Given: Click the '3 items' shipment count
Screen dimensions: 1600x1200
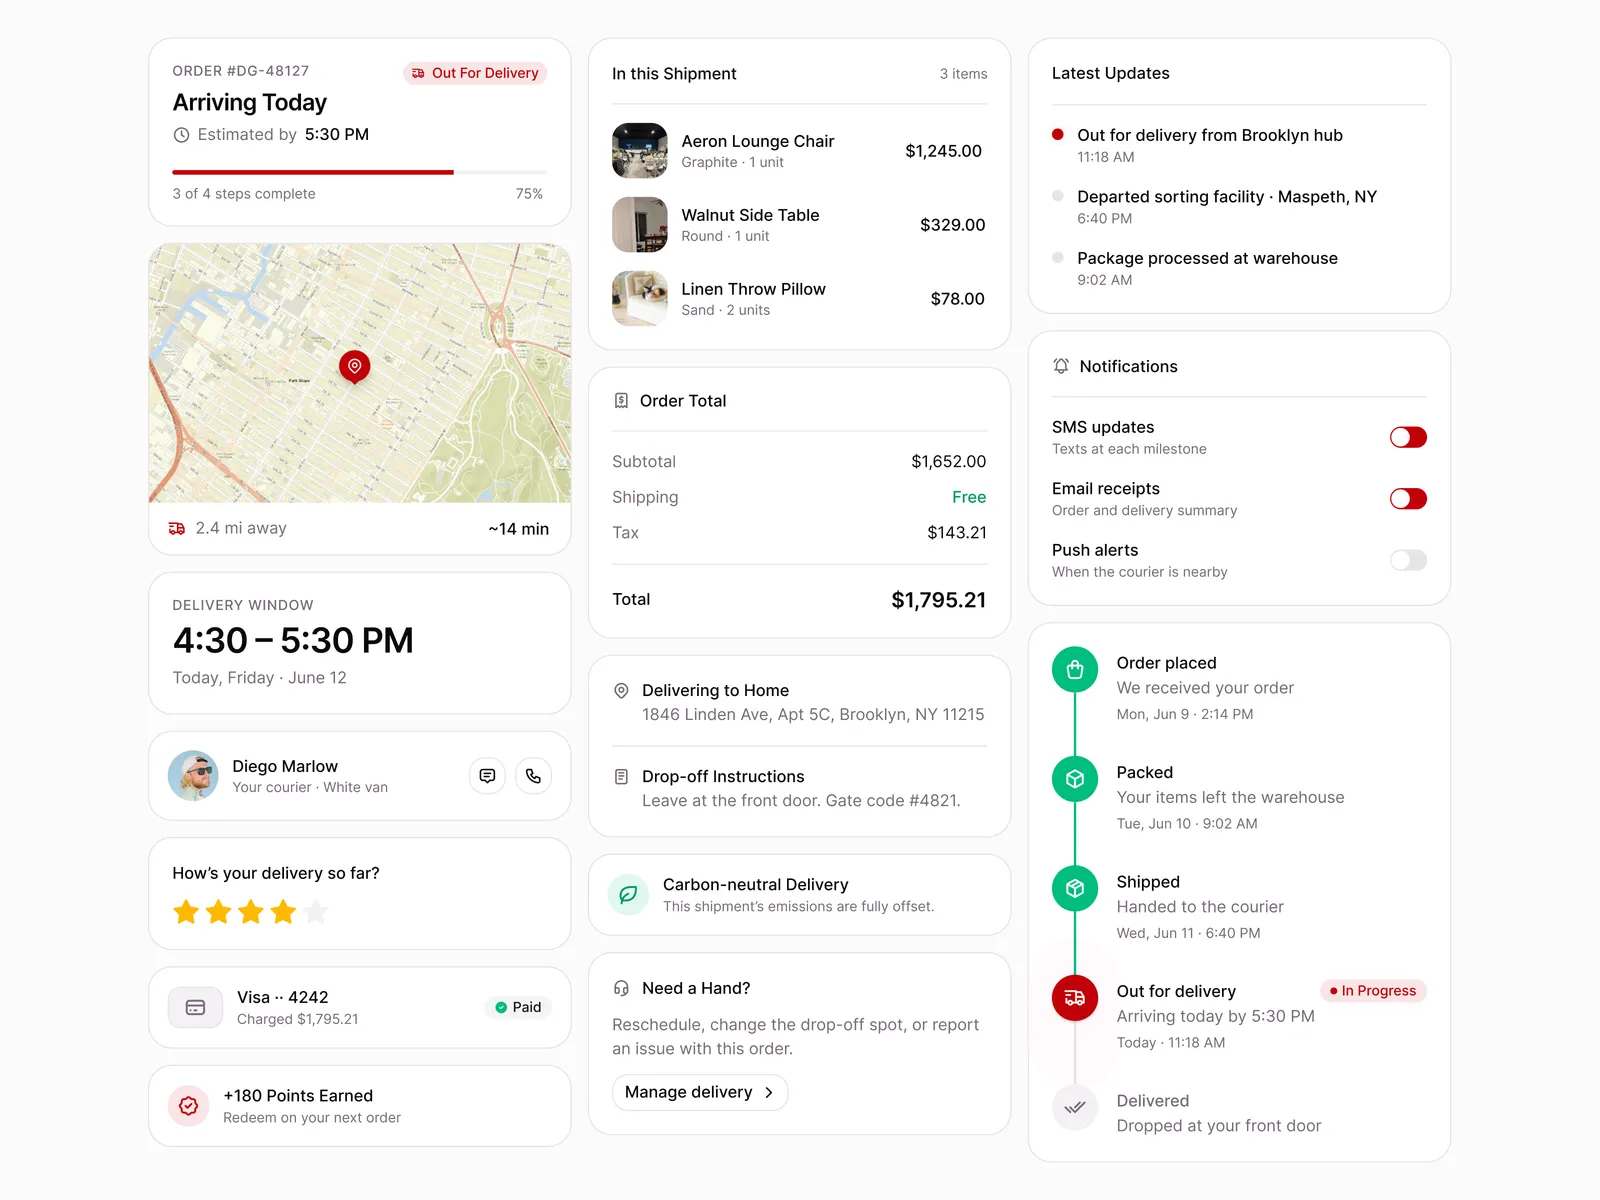Looking at the screenshot, I should click(963, 74).
